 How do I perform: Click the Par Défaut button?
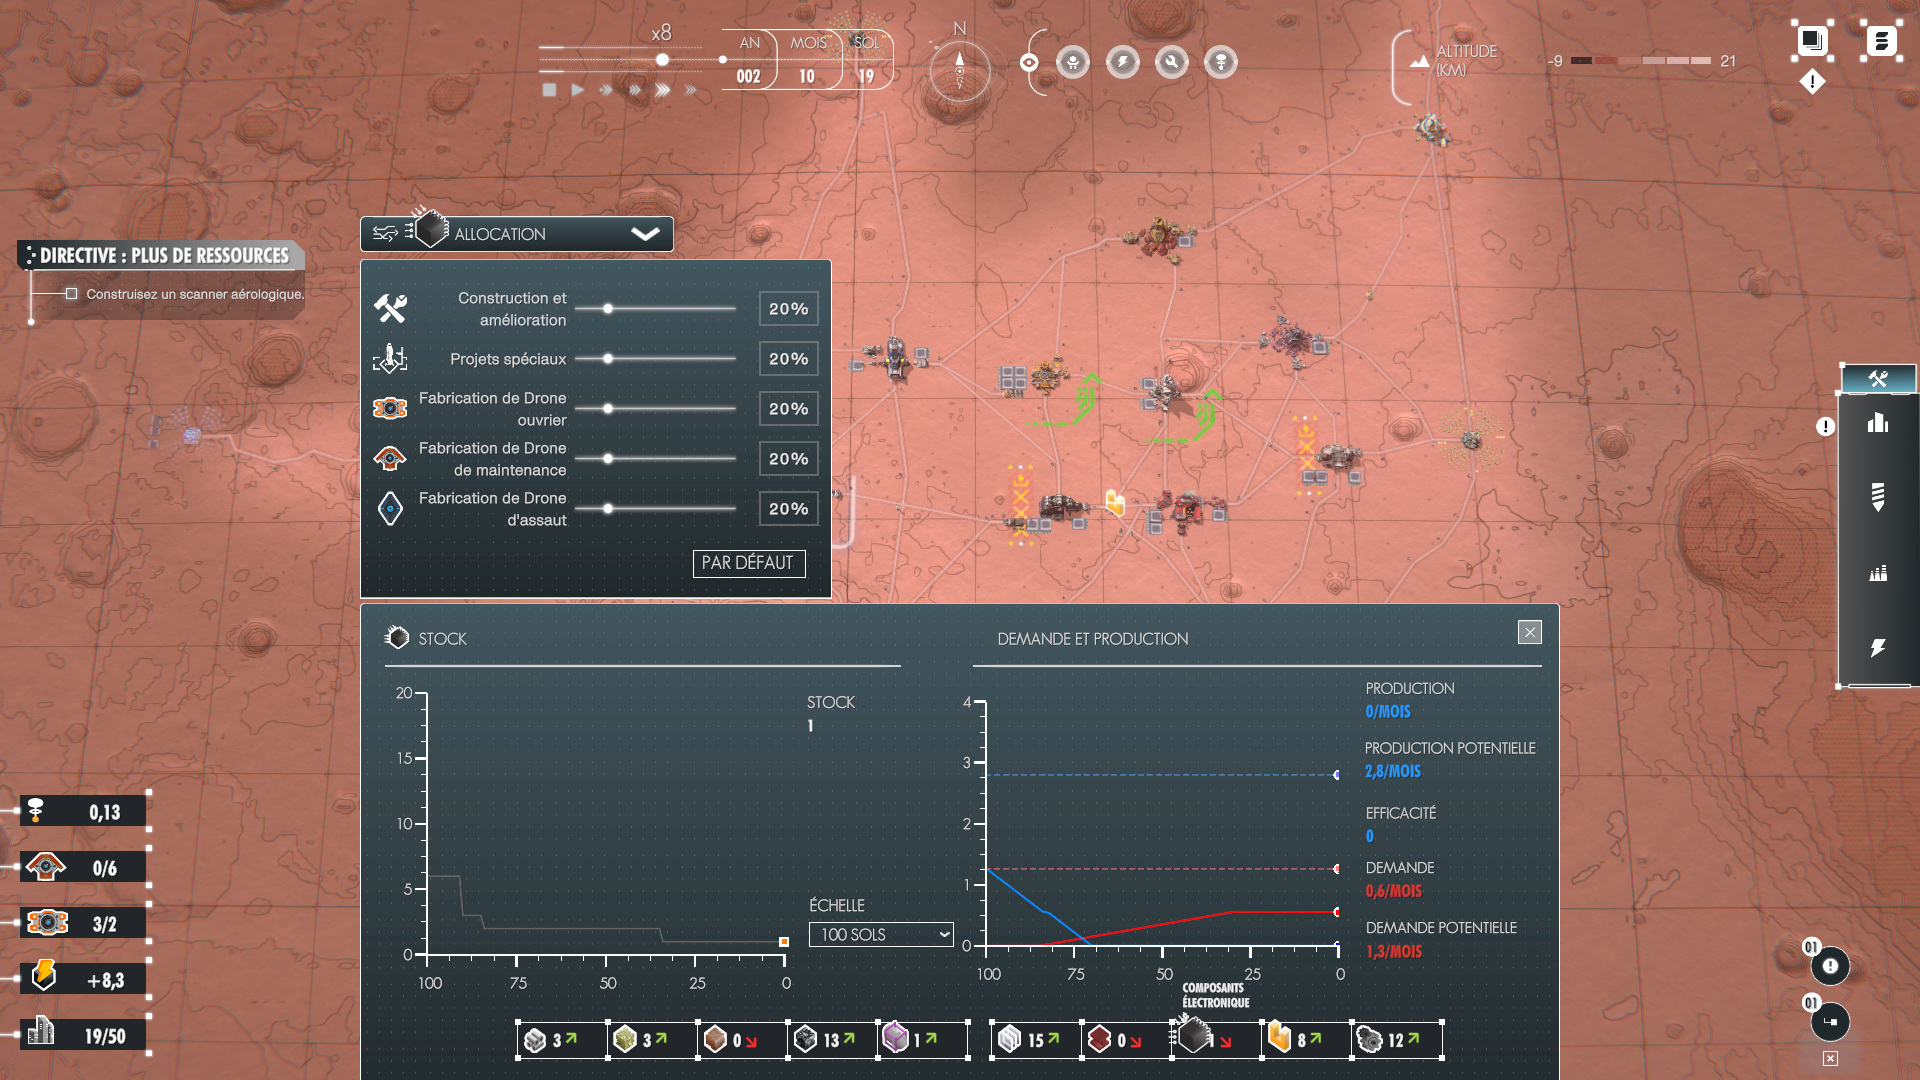click(x=748, y=563)
